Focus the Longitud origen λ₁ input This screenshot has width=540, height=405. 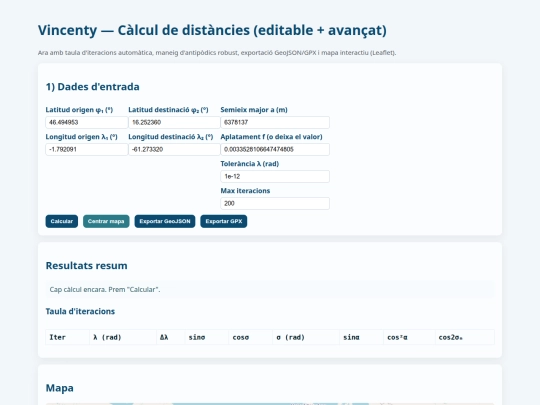pyautogui.click(x=86, y=149)
